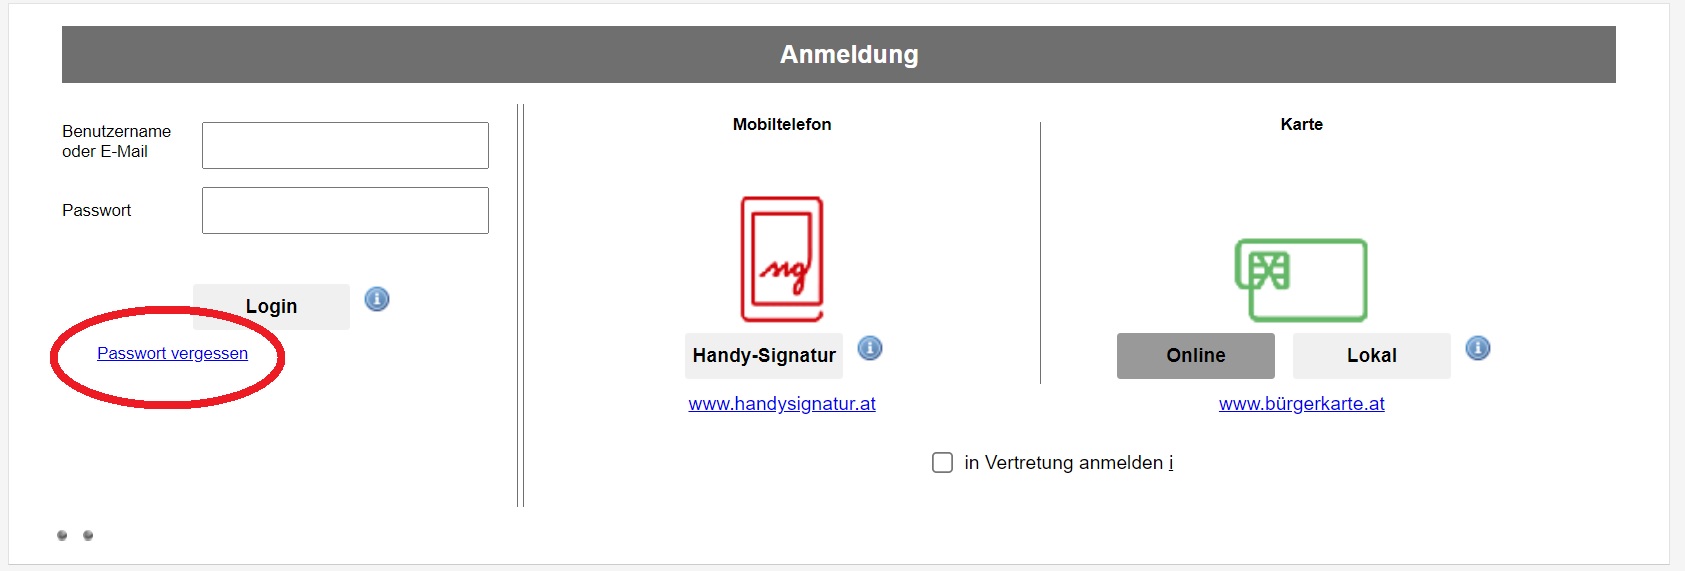Select the Online card login button

tap(1195, 356)
